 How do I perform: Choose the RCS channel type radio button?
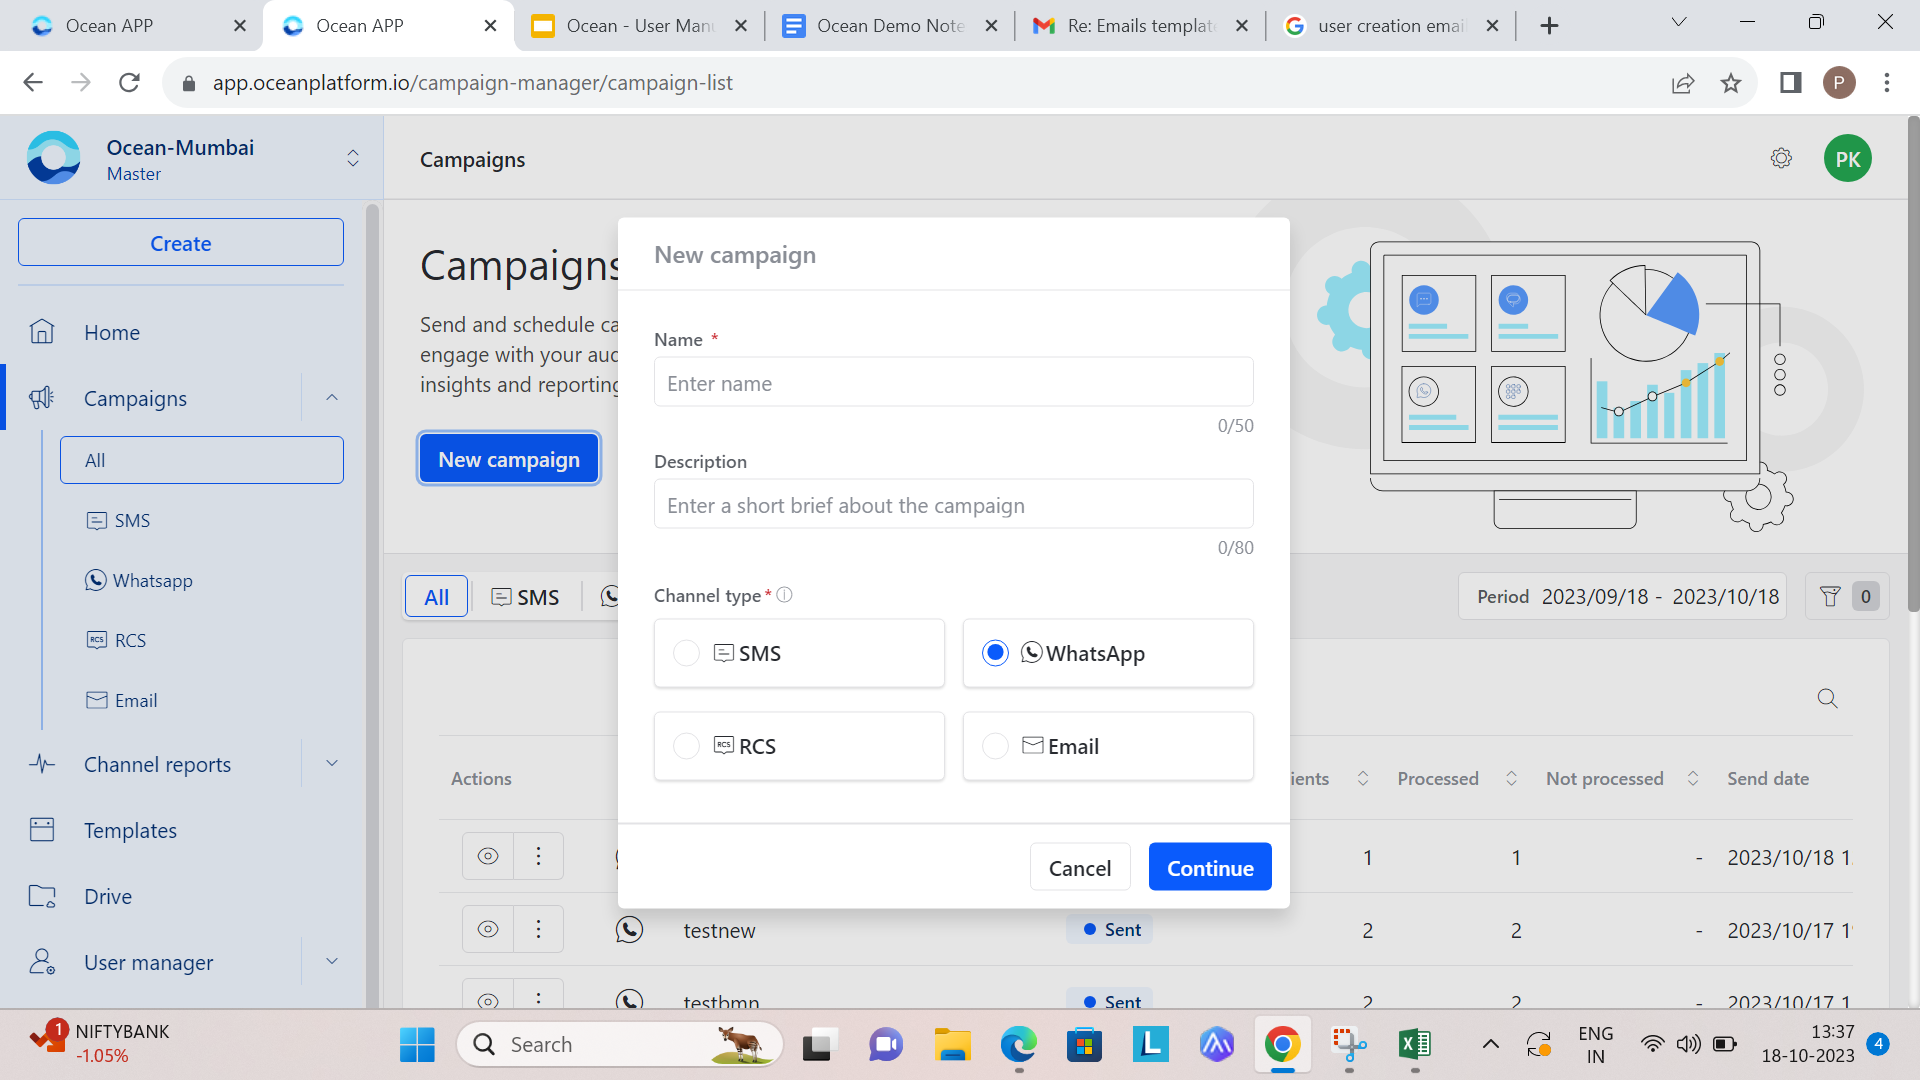pyautogui.click(x=686, y=746)
